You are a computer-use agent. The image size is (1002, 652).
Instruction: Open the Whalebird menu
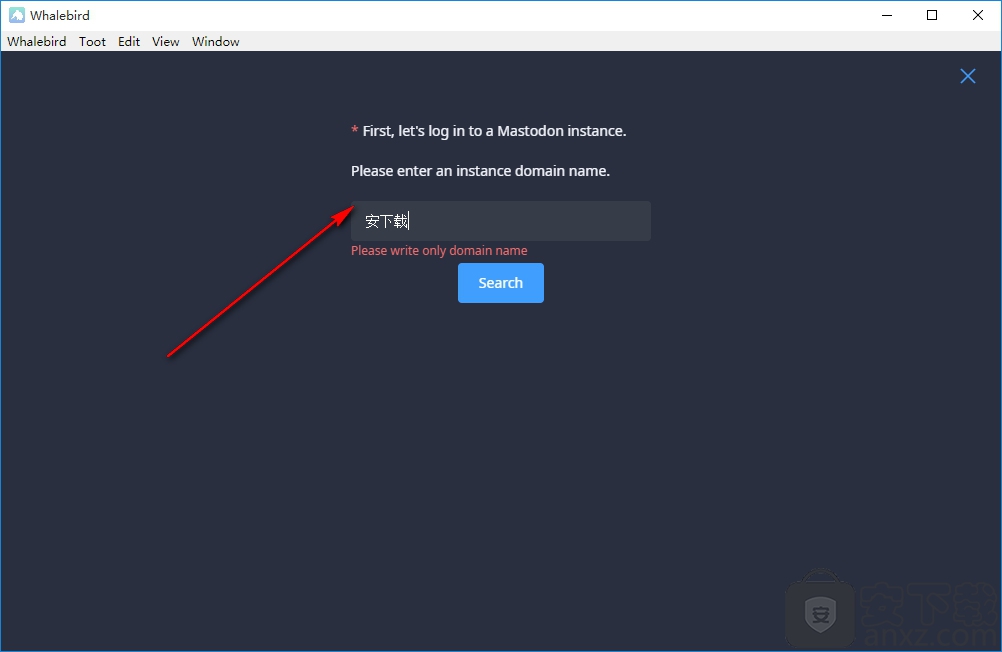point(36,42)
